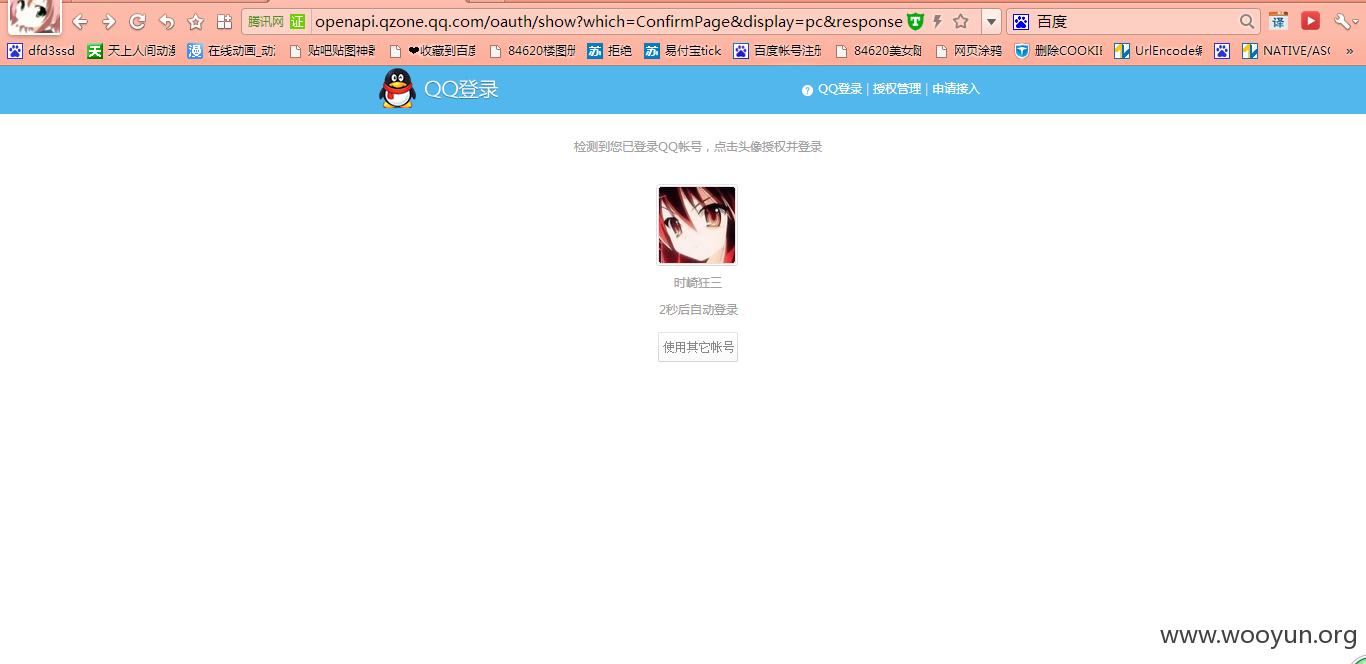Open the 申请接入 link
Screen dimensions: 1366x664
[956, 89]
